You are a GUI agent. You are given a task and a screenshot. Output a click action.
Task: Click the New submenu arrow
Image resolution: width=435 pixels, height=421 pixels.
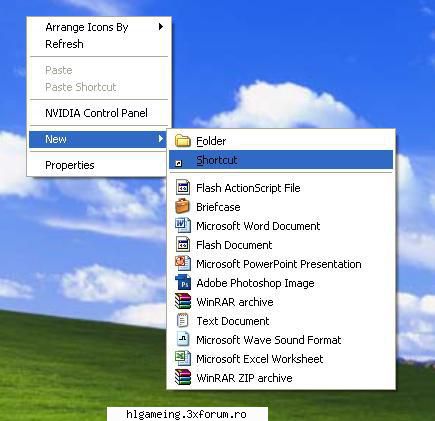point(161,139)
